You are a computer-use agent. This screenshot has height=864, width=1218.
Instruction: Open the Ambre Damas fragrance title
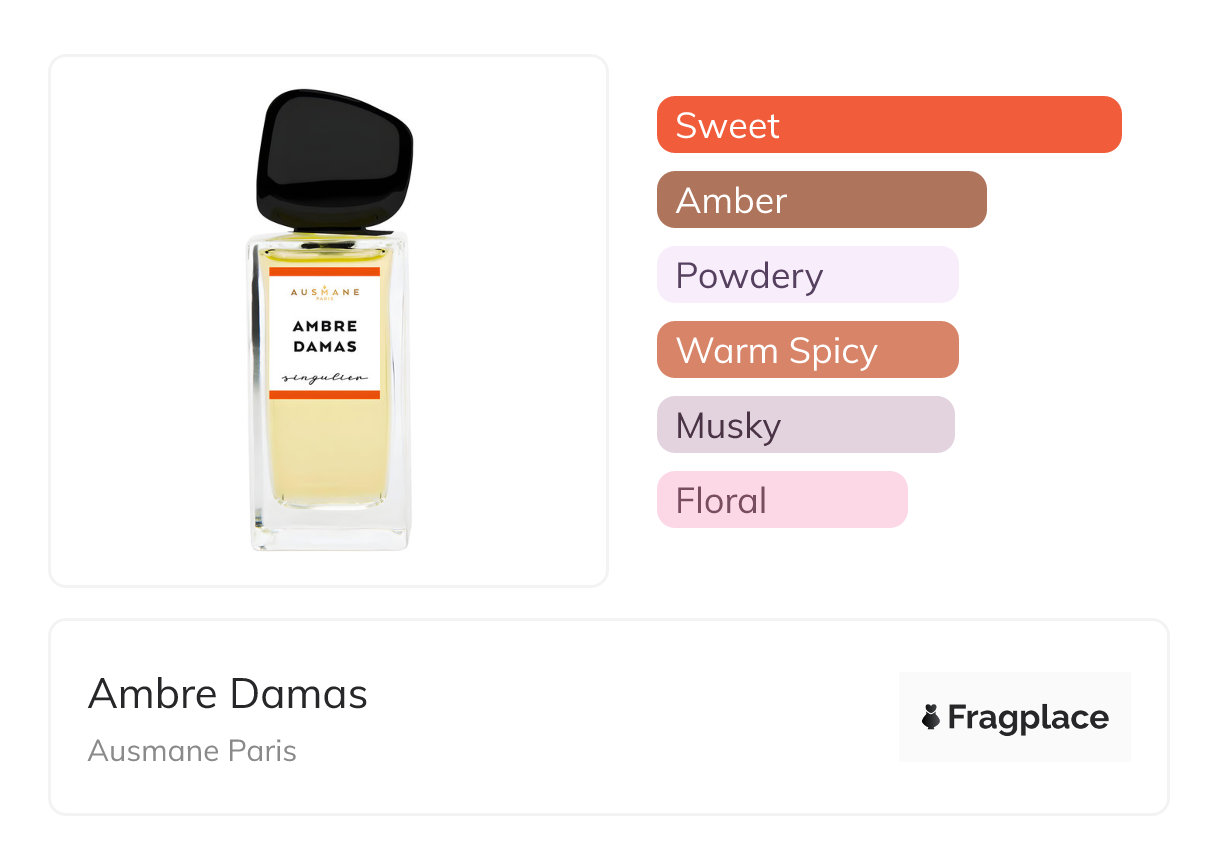[228, 694]
